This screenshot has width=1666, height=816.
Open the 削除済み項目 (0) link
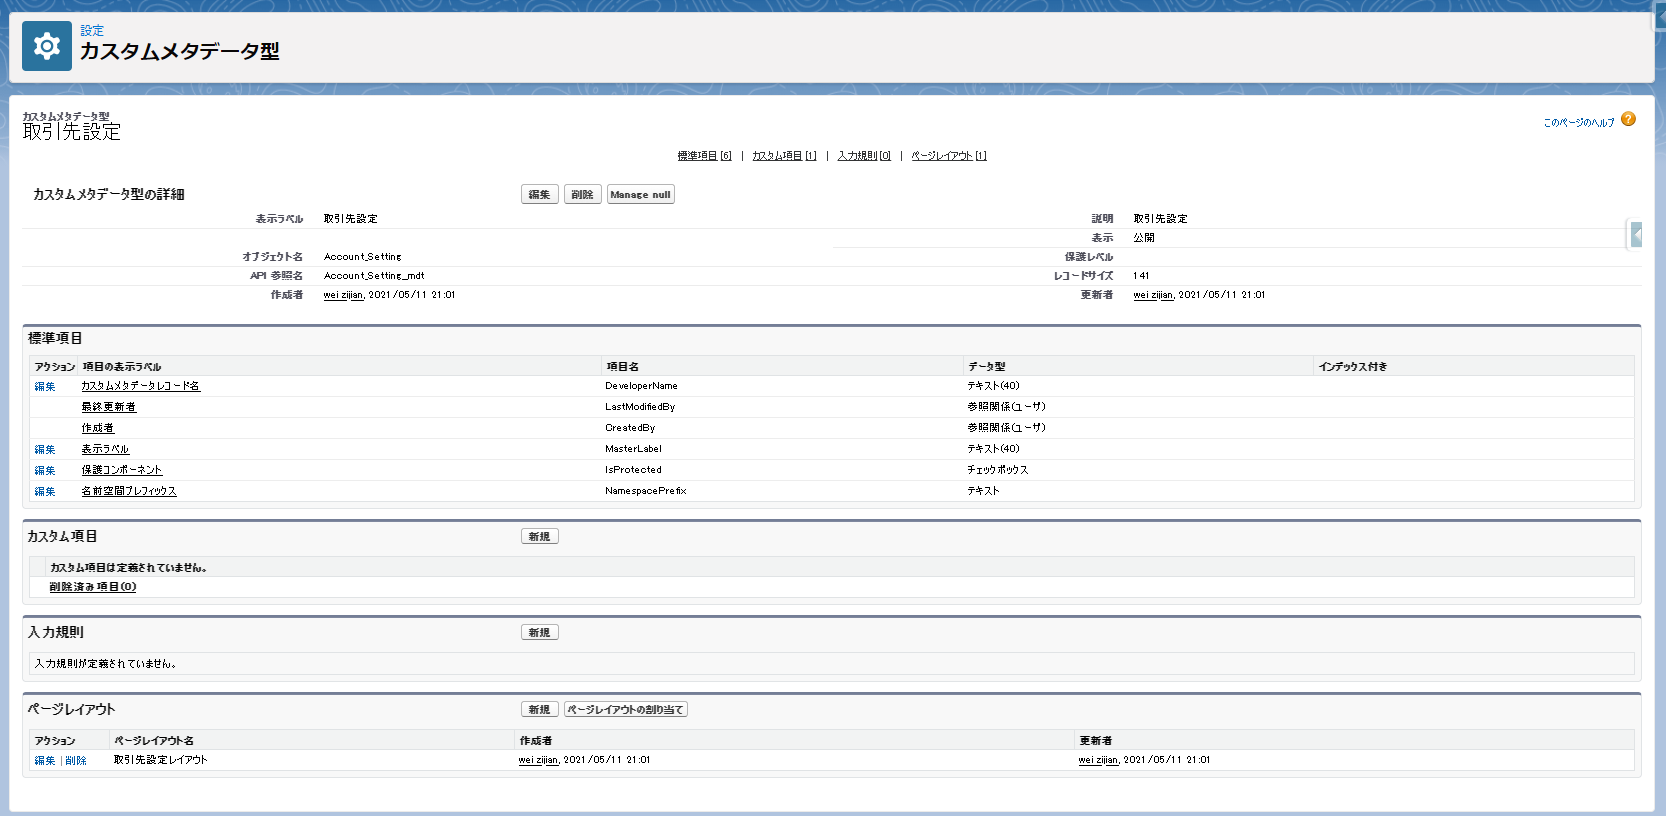(93, 587)
